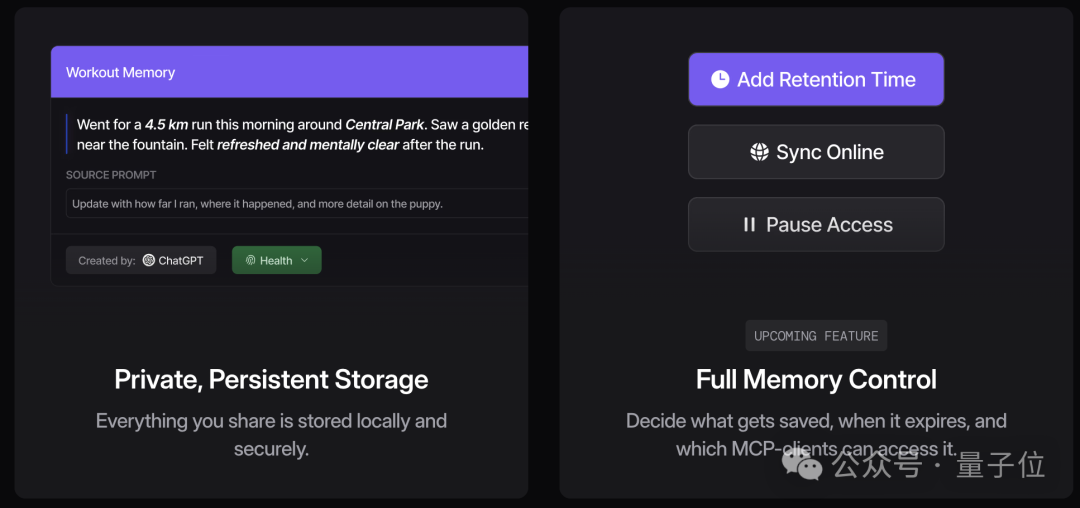Hit the Pause Access label
This screenshot has height=508, width=1080.
829,225
